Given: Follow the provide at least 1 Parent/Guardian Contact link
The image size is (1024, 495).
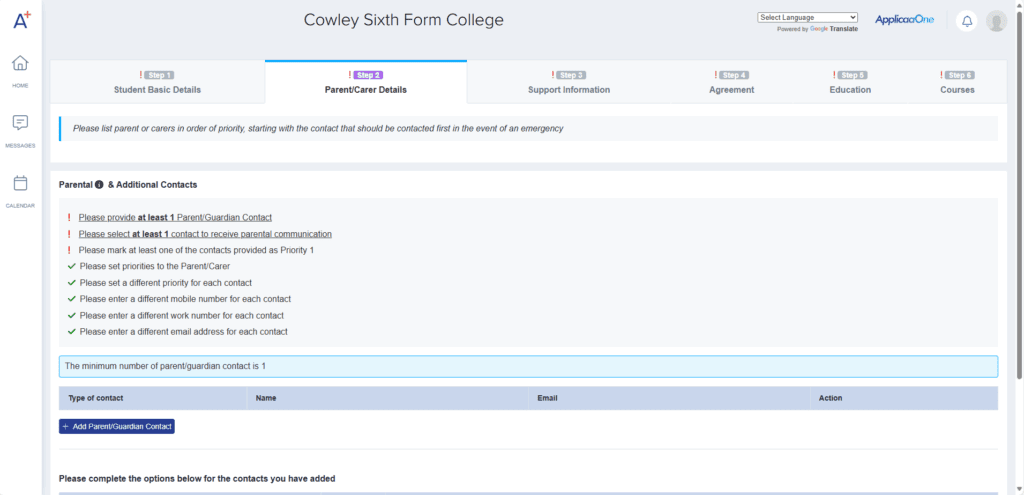Looking at the screenshot, I should coord(175,217).
